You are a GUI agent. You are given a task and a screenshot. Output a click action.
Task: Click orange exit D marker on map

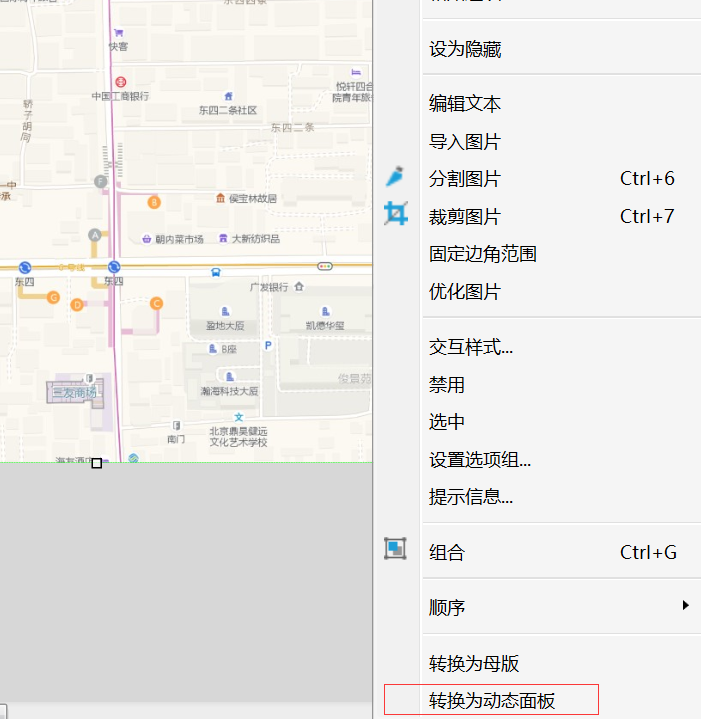[x=77, y=305]
